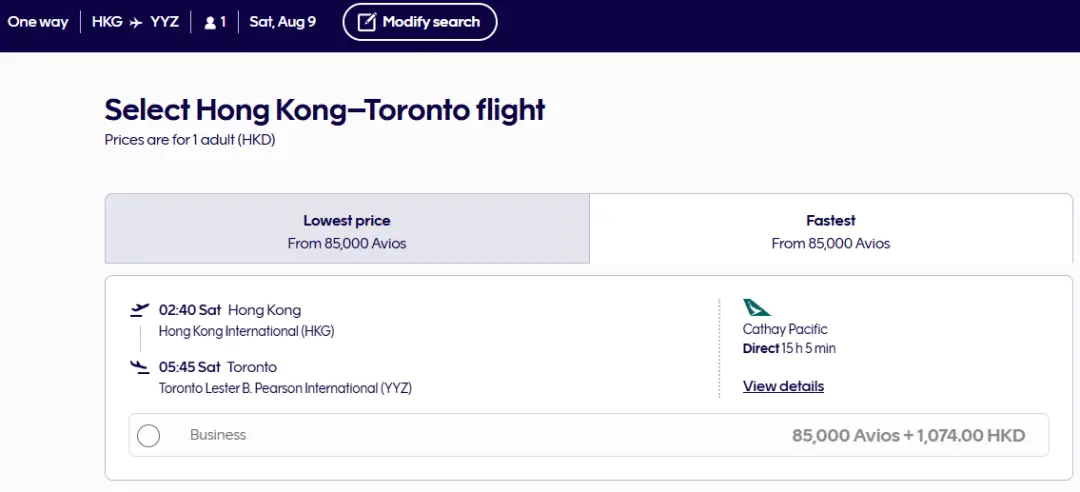This screenshot has height=492, width=1080.
Task: Switch to the Fastest tab
Action: [x=830, y=231]
